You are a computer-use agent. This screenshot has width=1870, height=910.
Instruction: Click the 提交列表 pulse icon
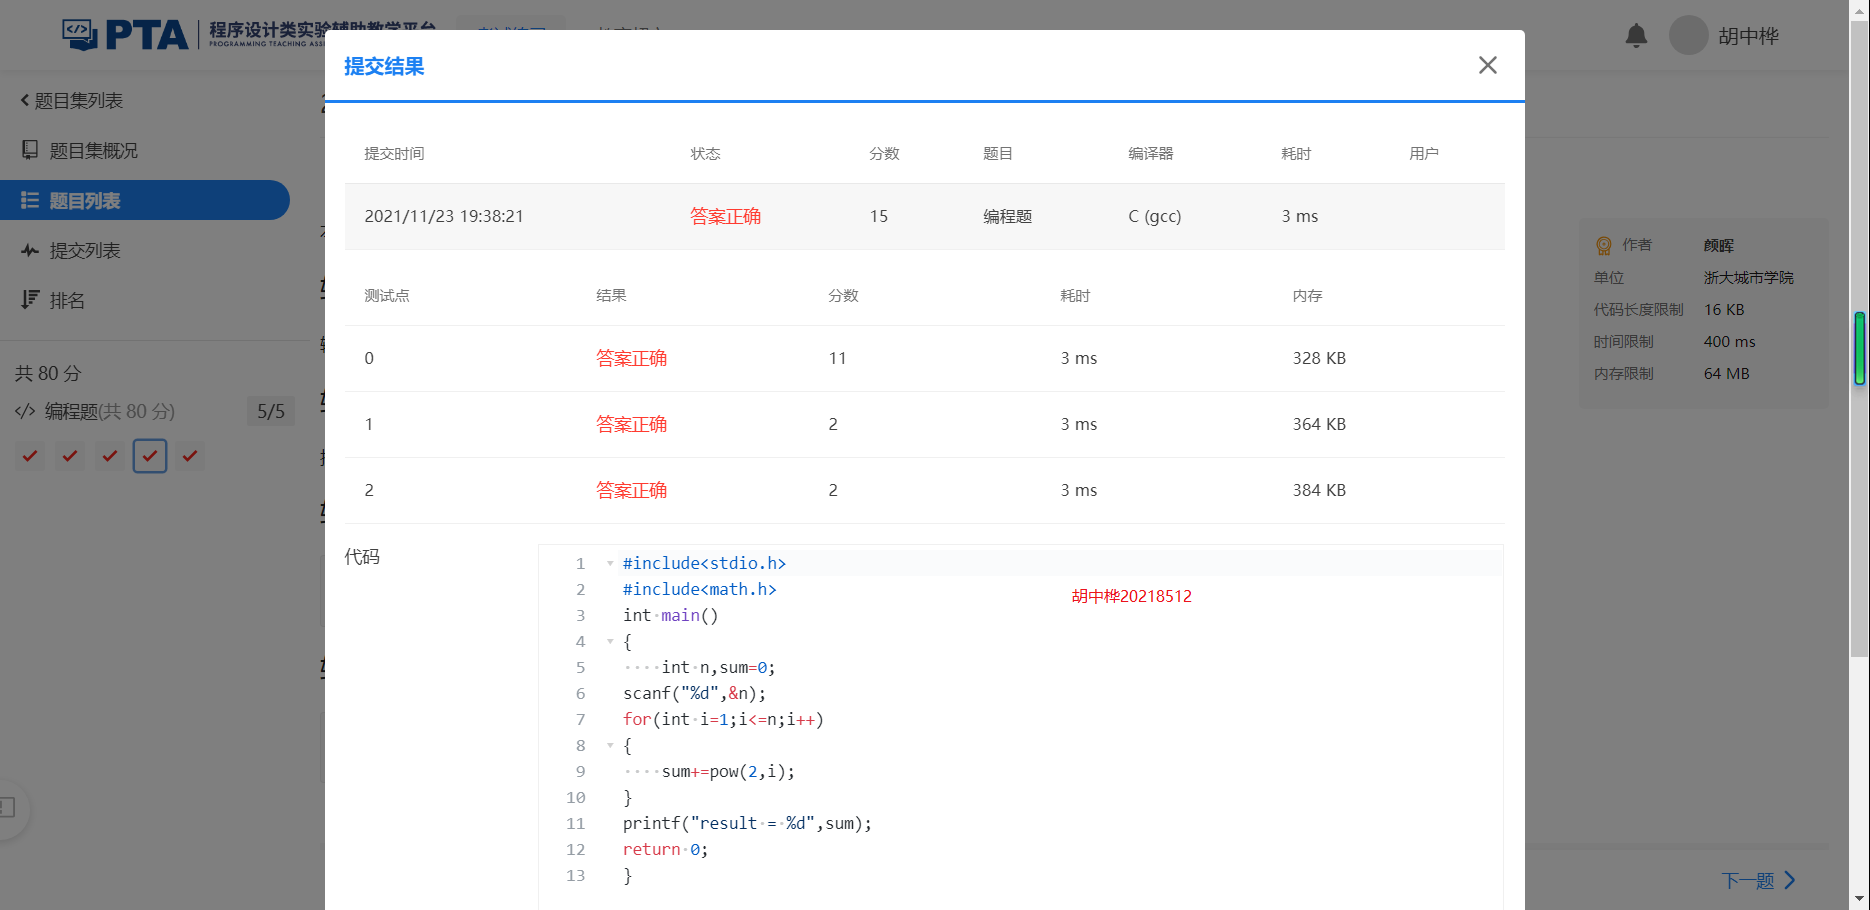30,251
